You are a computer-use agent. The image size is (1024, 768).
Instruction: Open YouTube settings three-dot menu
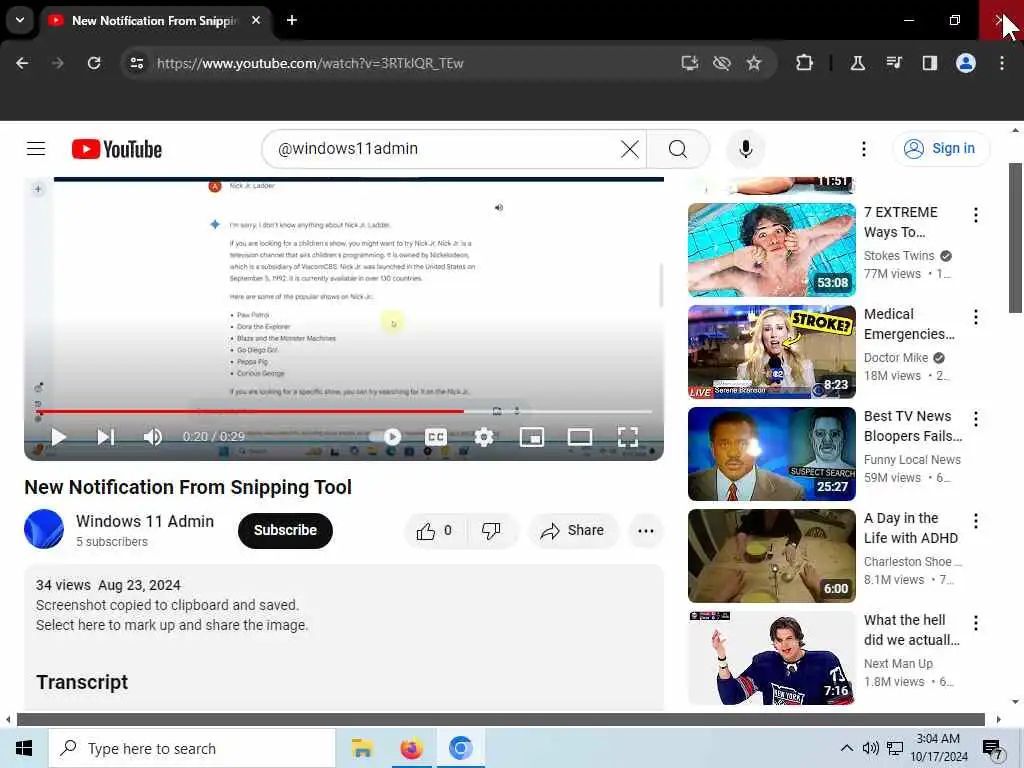pos(863,149)
